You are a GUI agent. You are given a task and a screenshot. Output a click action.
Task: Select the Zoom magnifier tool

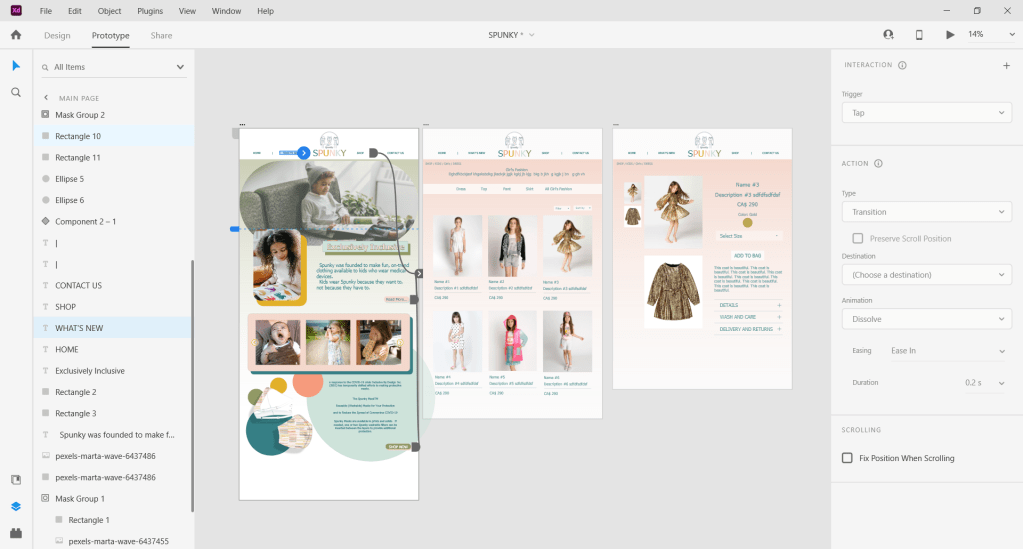coord(16,92)
